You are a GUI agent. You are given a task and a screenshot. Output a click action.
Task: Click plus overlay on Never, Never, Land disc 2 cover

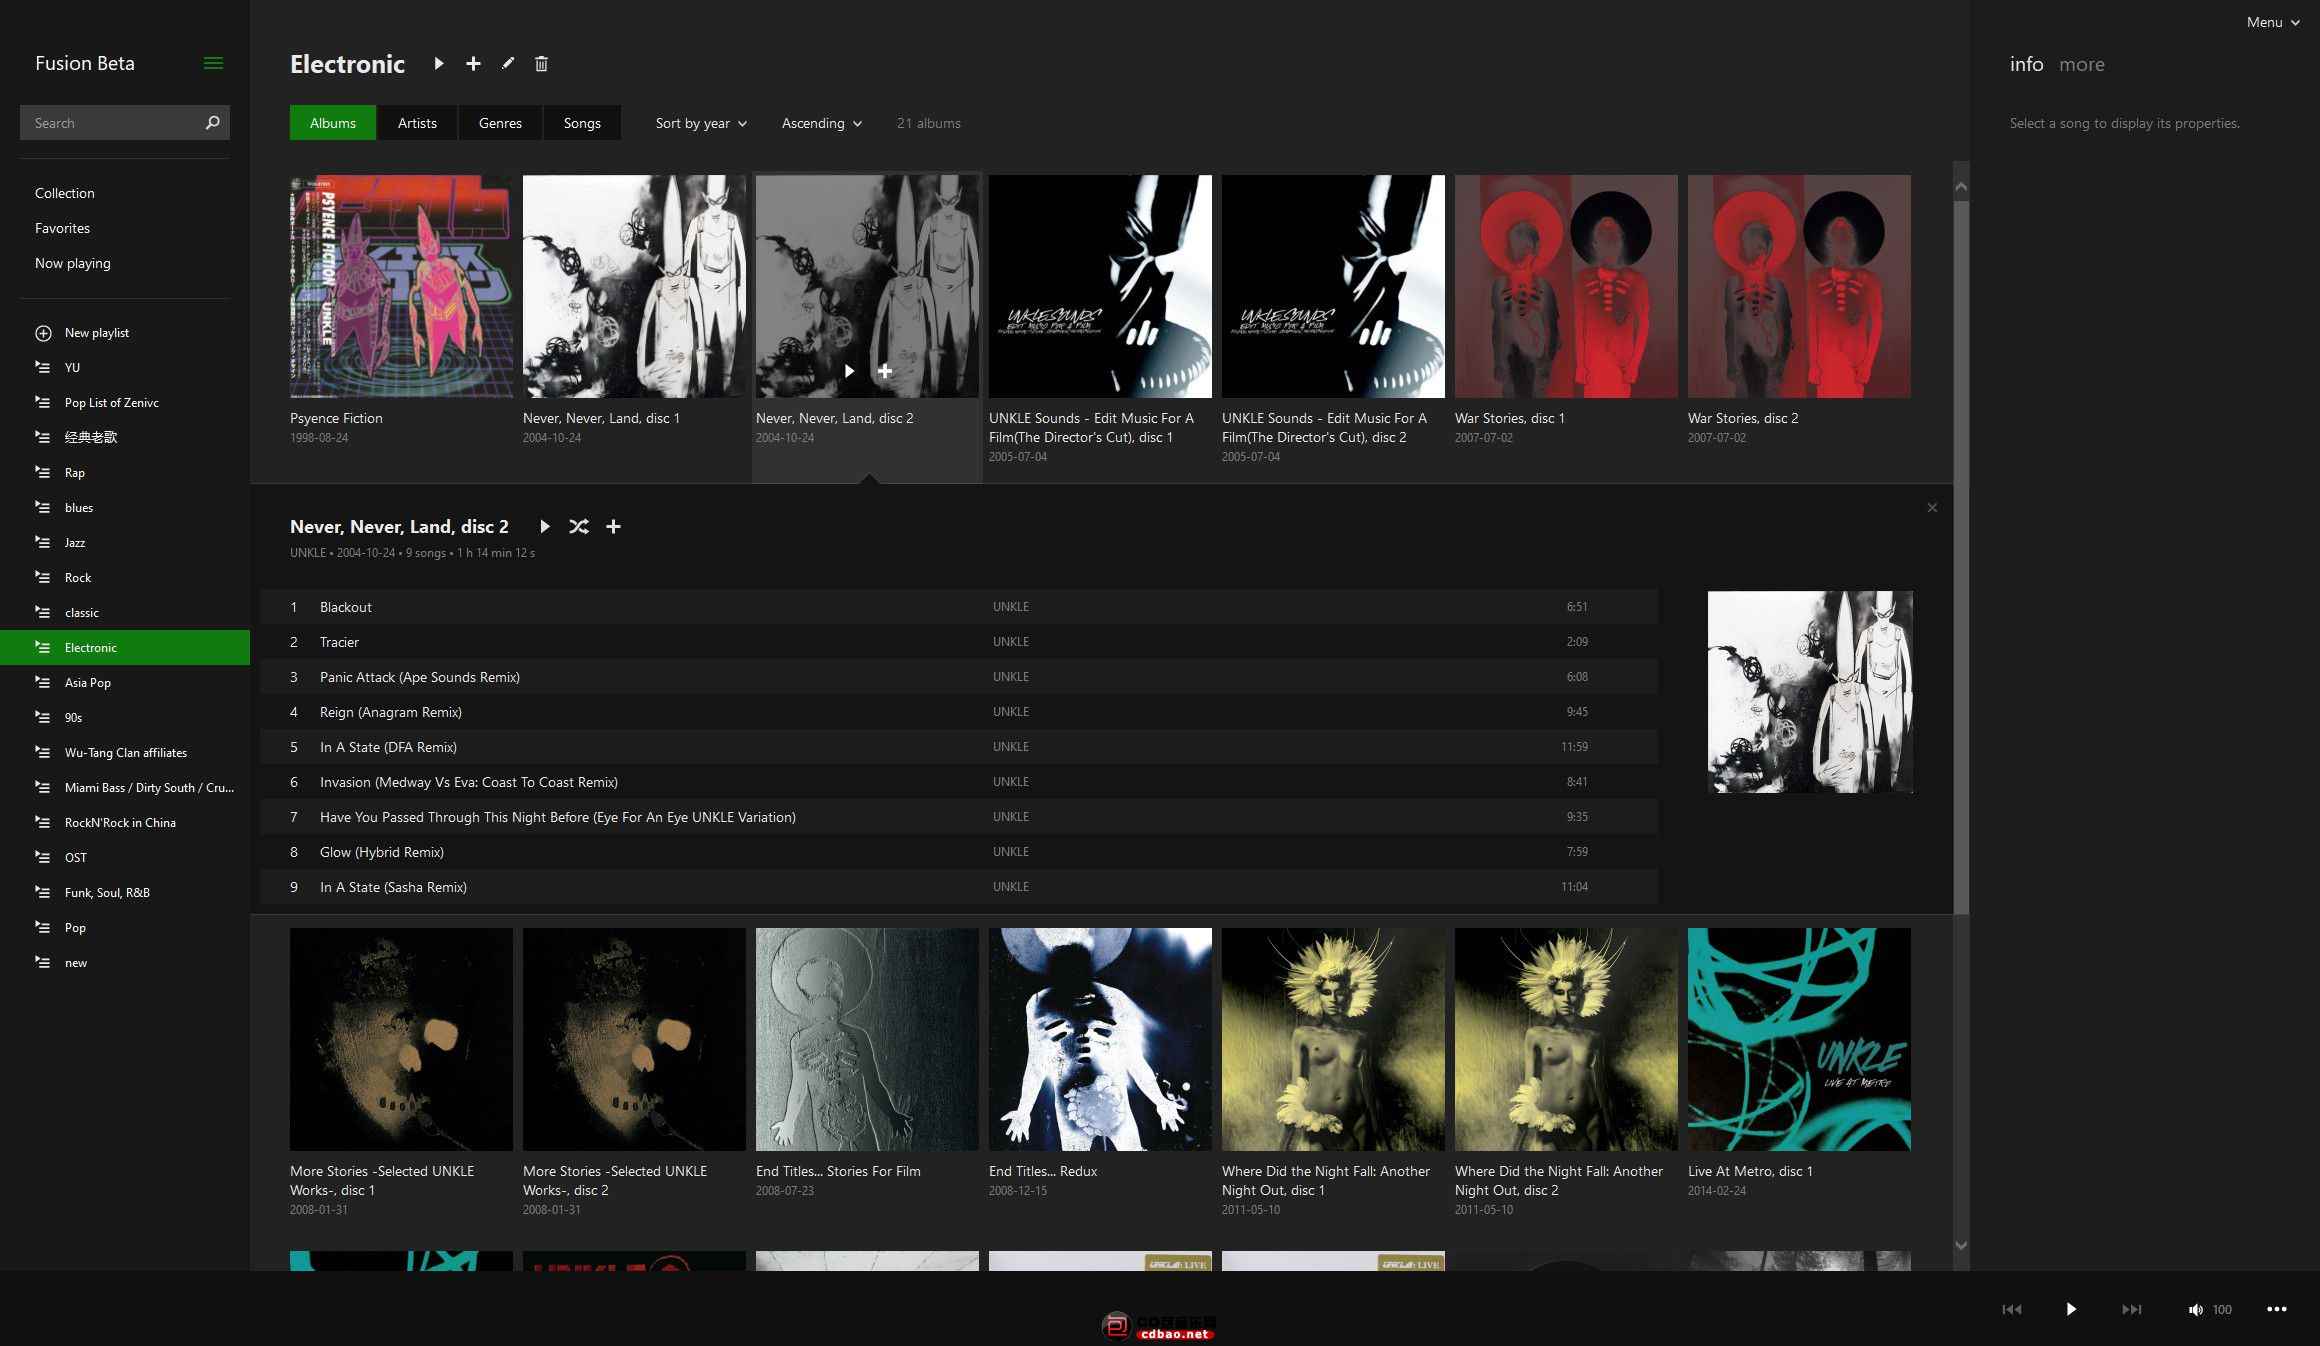pyautogui.click(x=885, y=371)
